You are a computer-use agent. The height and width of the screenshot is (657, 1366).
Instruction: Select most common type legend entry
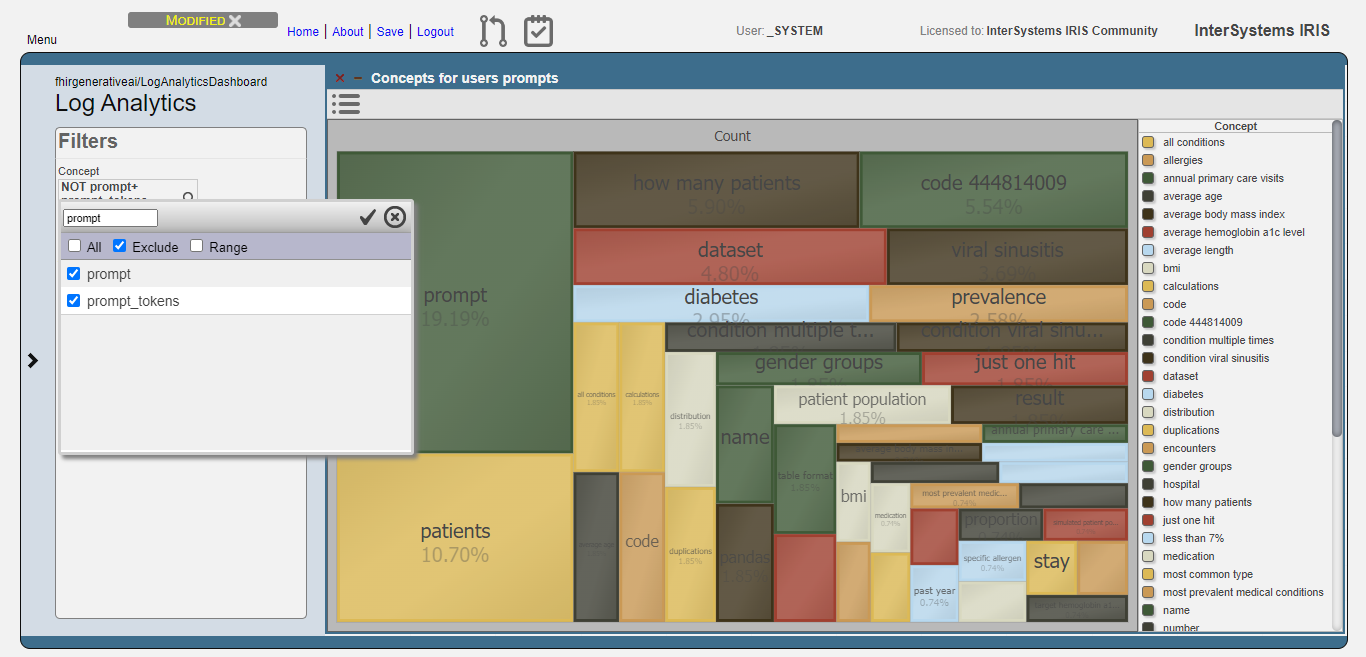point(1208,574)
